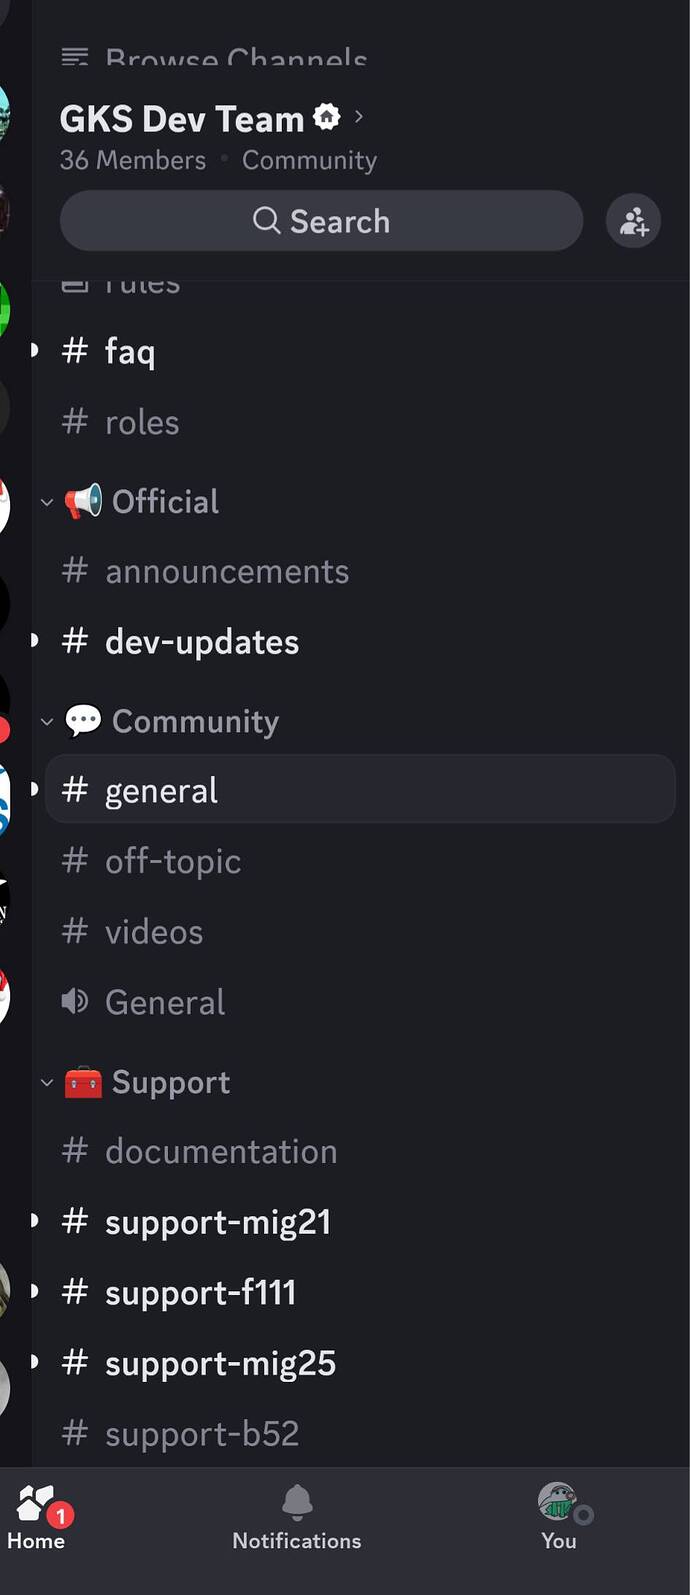Open the dev-updates channel
The width and height of the screenshot is (690, 1595).
point(201,642)
